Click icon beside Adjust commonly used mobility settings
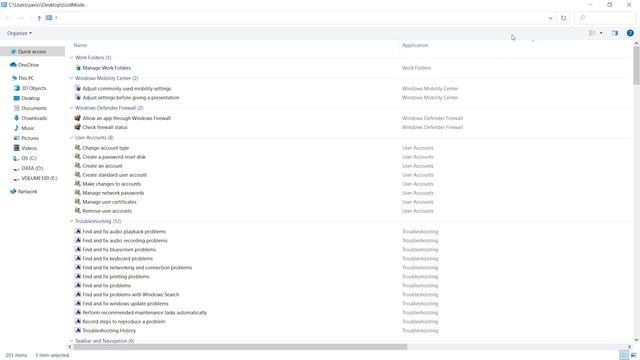 (x=78, y=88)
